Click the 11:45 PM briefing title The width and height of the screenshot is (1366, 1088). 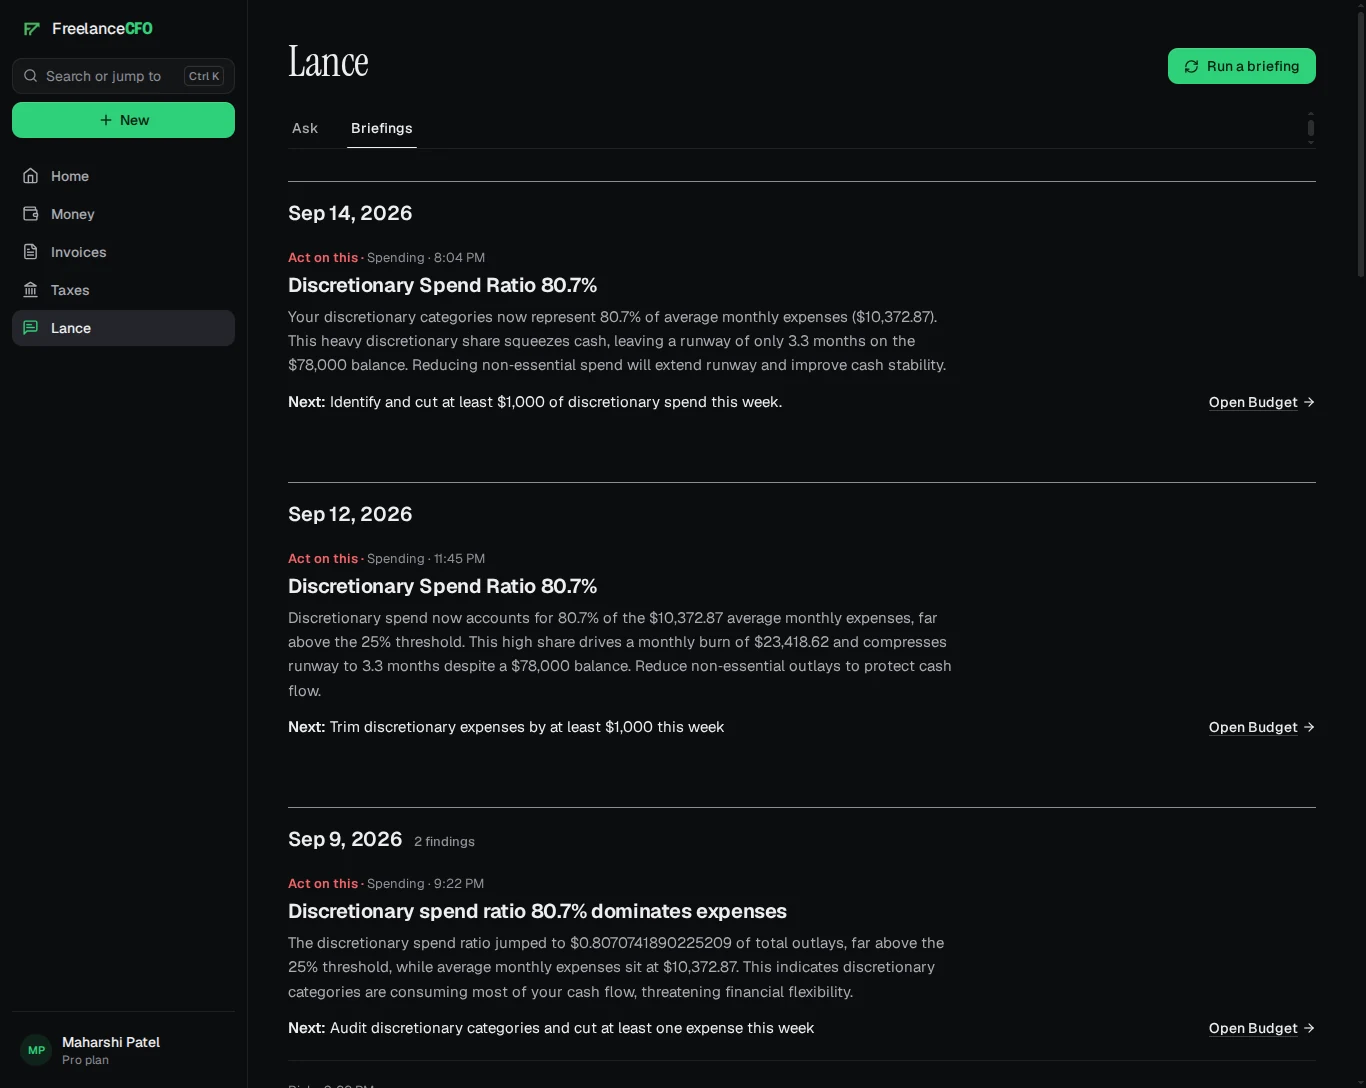[x=442, y=586]
